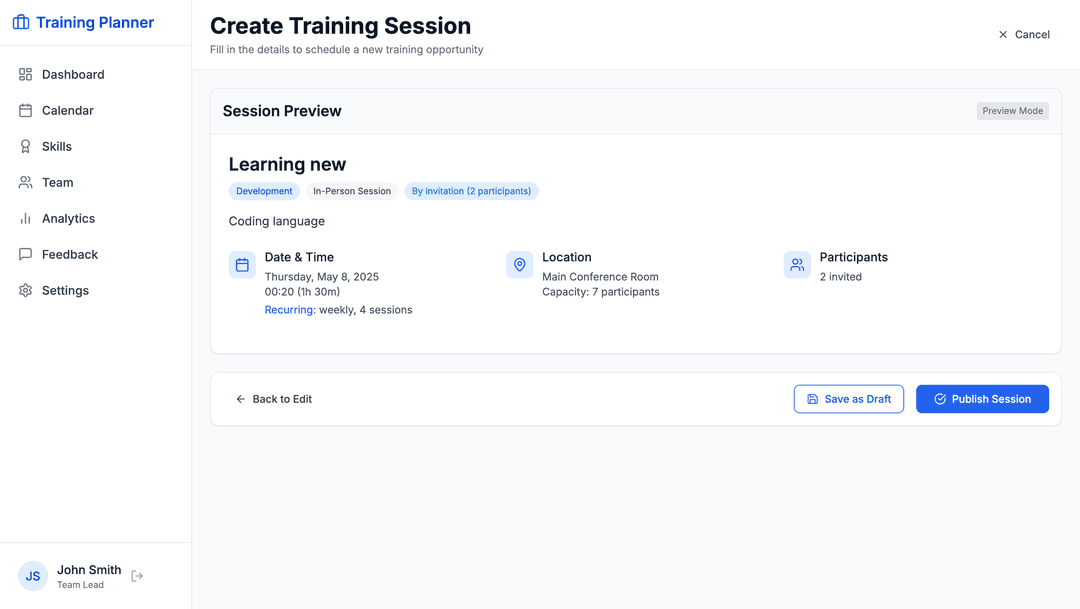Publish the training session
The image size is (1080, 609).
[982, 398]
